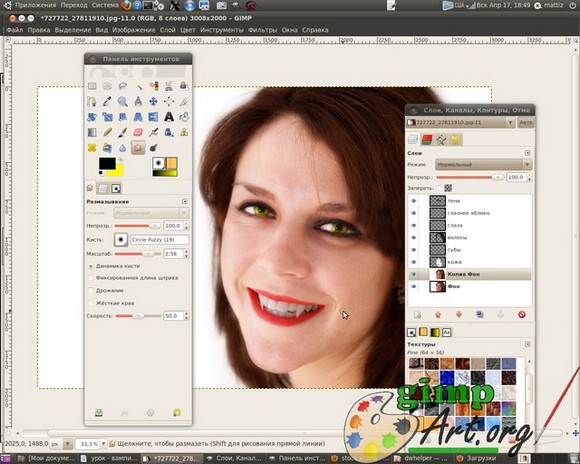Adjust layer opacity slider in Layers panel
The width and height of the screenshot is (580, 464).
pos(470,178)
